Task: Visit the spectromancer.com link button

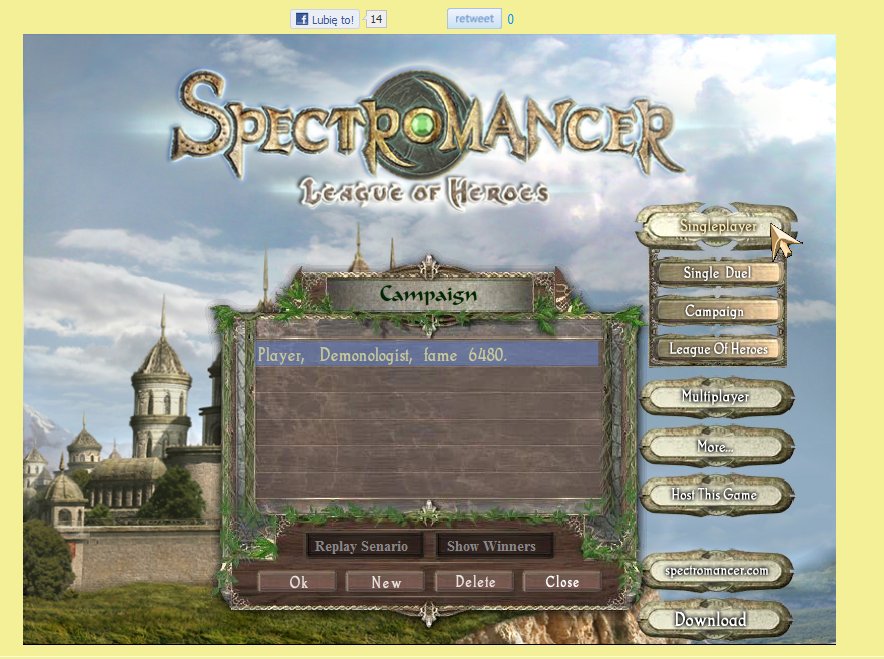Action: click(716, 570)
